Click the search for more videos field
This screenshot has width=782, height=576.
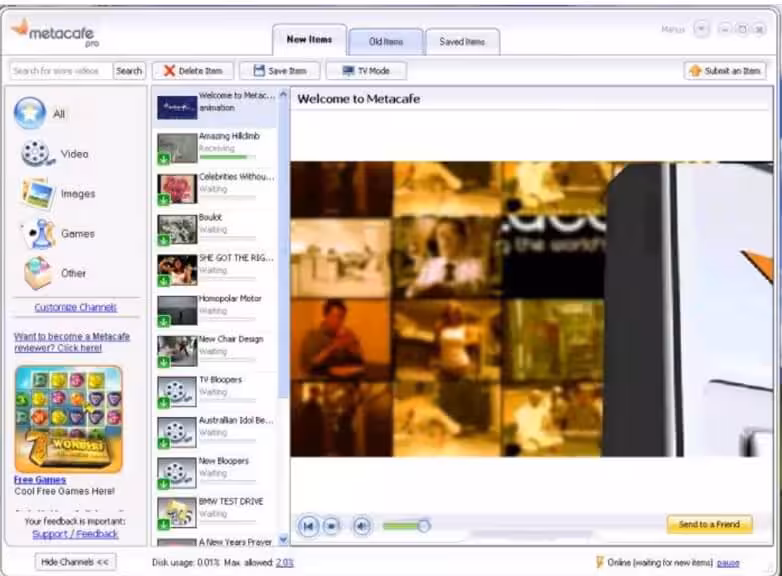click(61, 71)
